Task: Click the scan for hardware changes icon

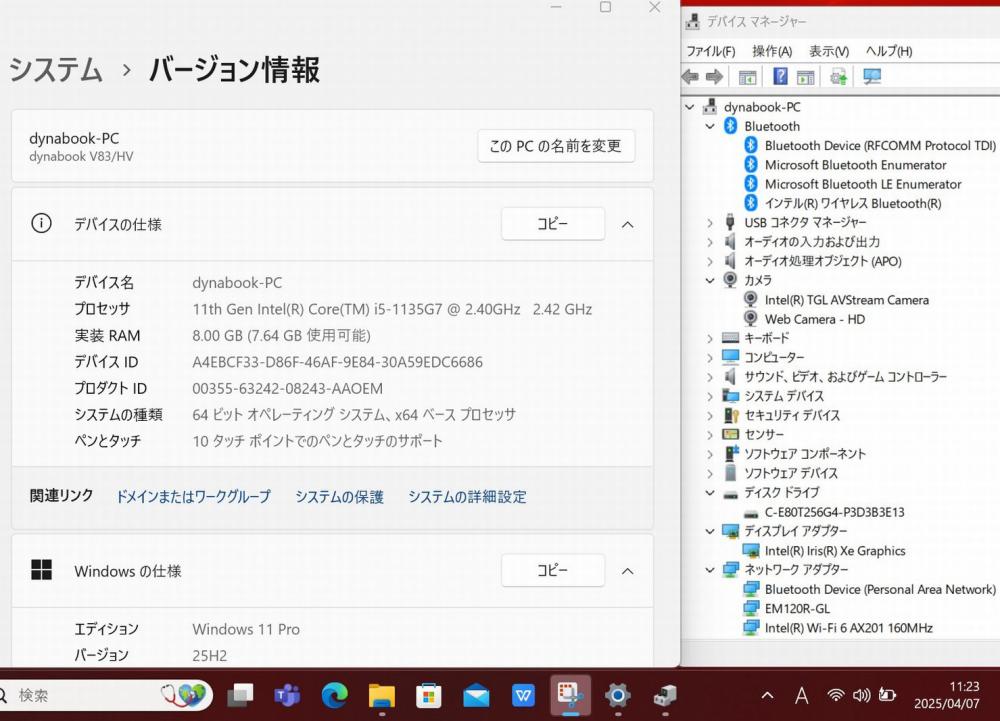Action: pos(871,77)
